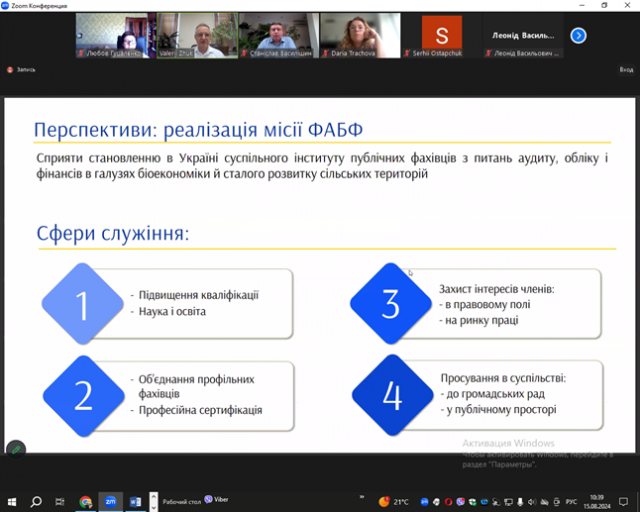640x512 pixels.
Task: Switch to Microsoft Word from taskbar
Action: tap(135, 502)
